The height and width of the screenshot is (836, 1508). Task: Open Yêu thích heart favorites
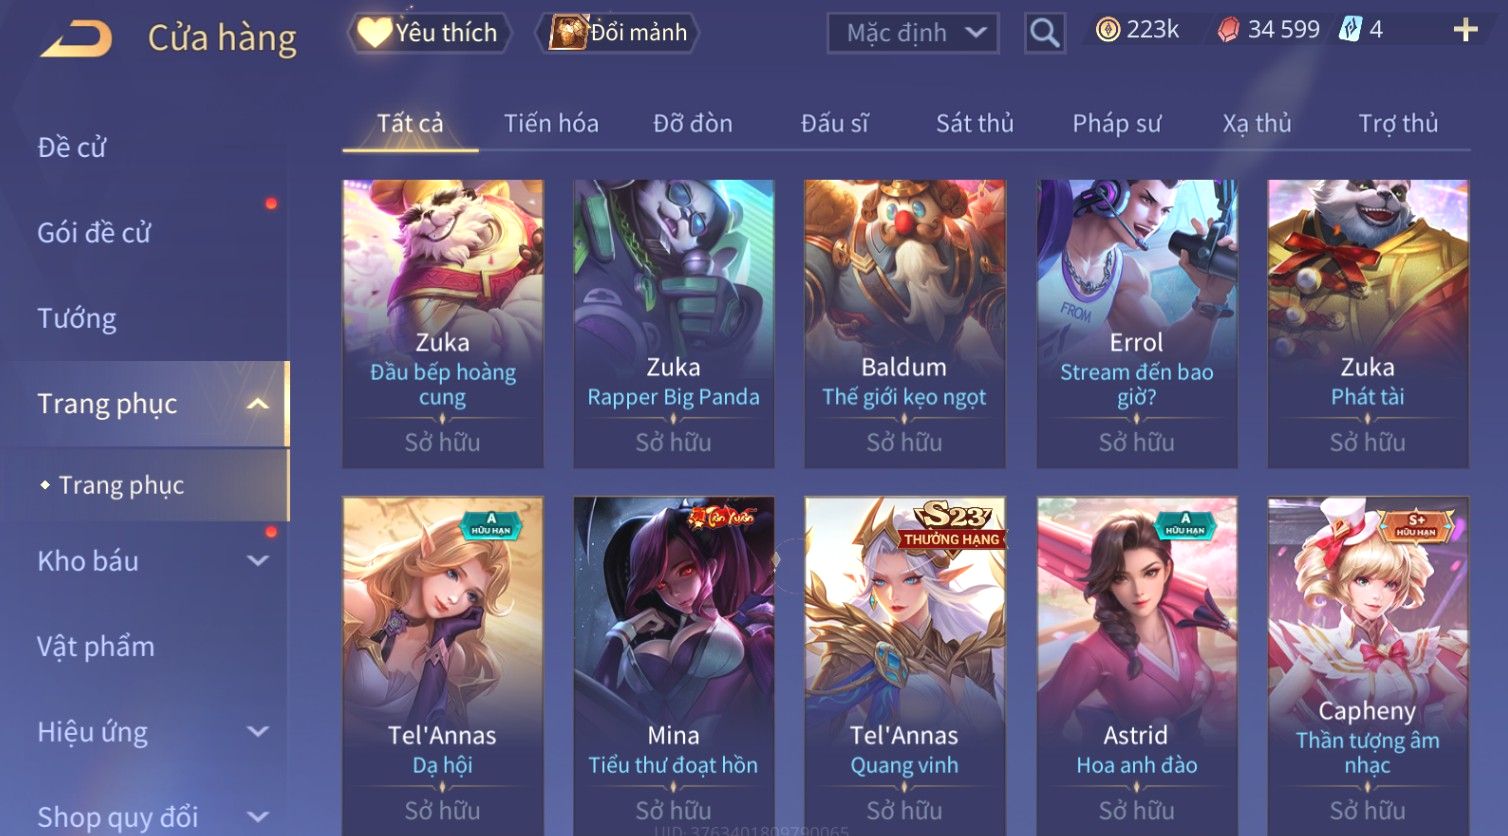coord(429,33)
